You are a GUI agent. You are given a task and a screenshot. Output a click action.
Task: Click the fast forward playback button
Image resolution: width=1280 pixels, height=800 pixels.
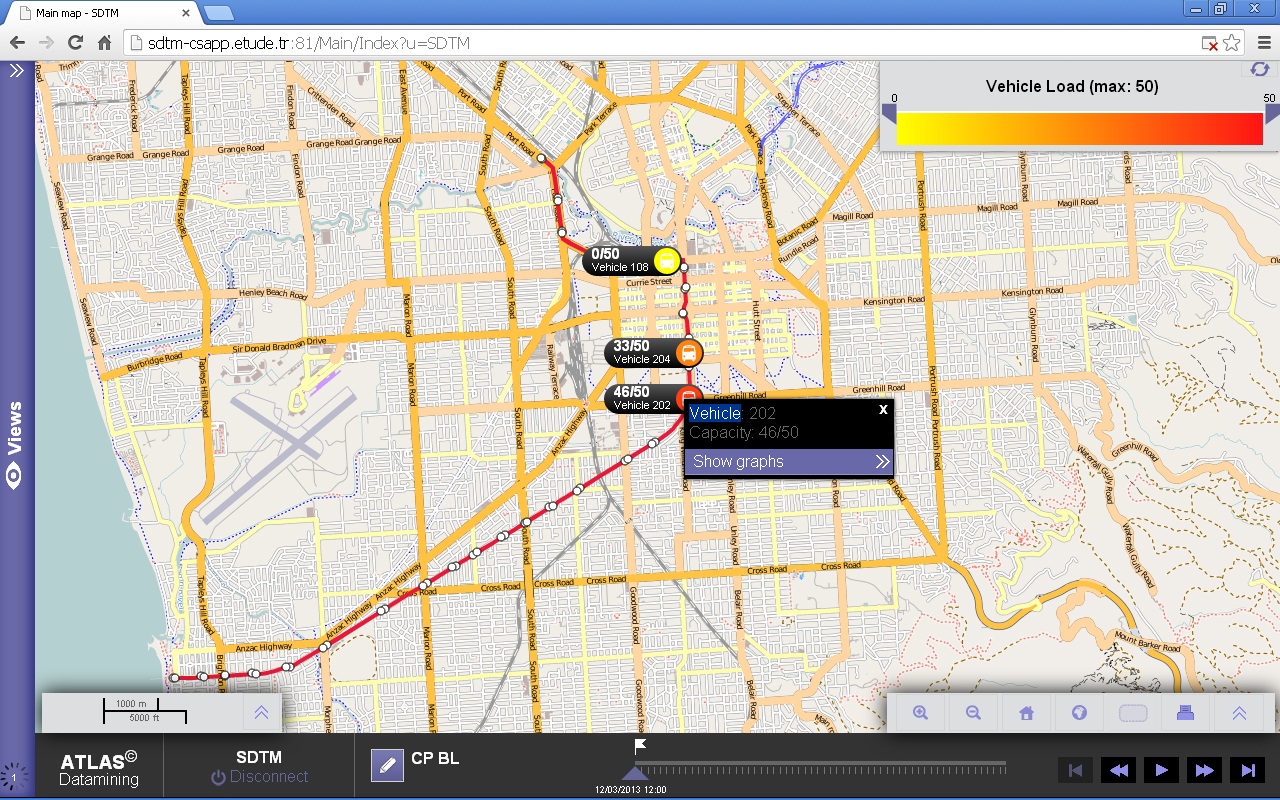[1204, 770]
